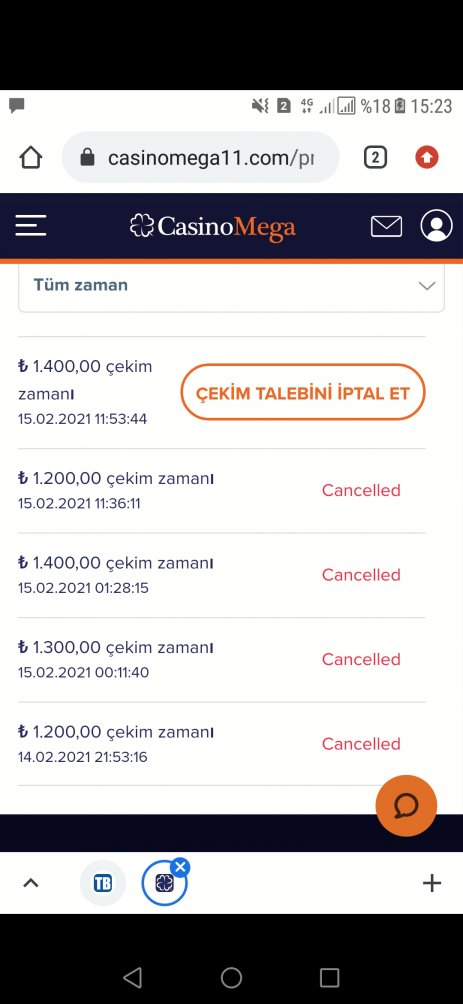Add a new browser tab with plus
The width and height of the screenshot is (463, 1004).
(432, 883)
